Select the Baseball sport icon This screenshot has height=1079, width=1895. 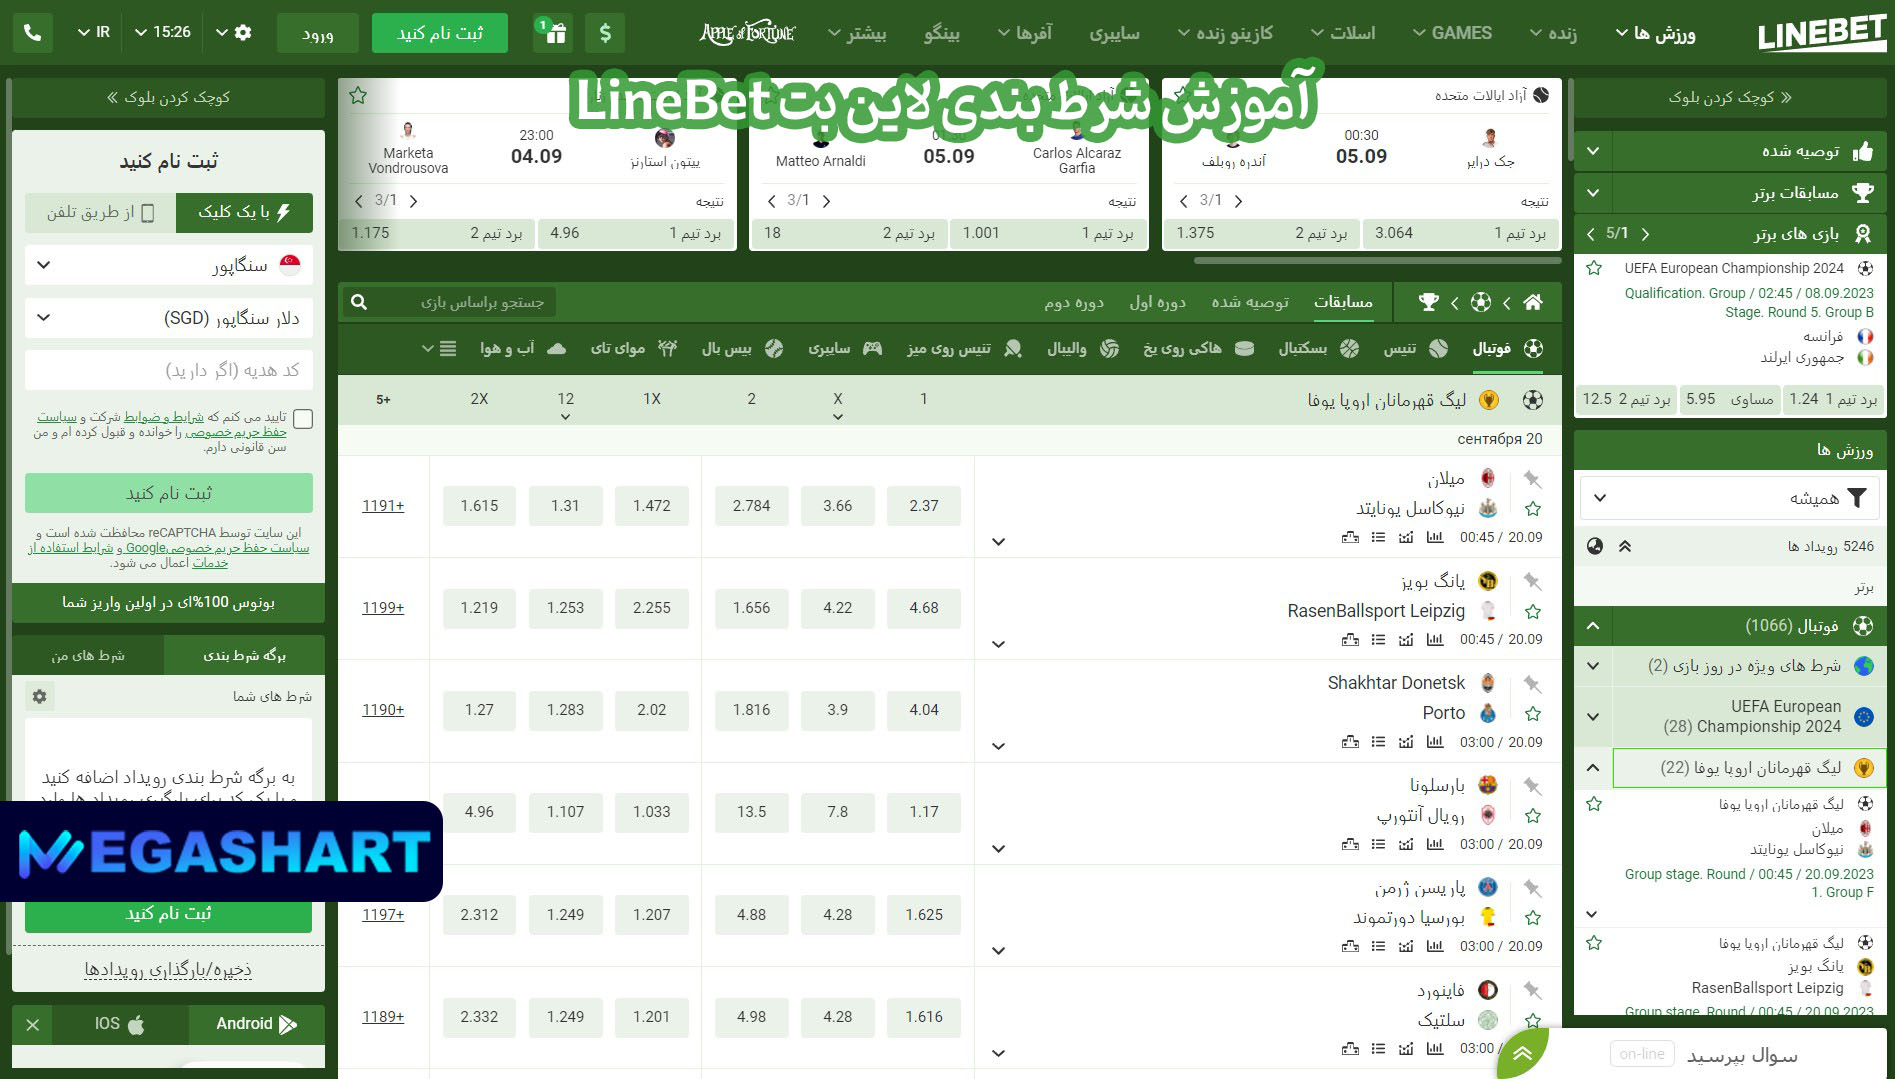(774, 348)
